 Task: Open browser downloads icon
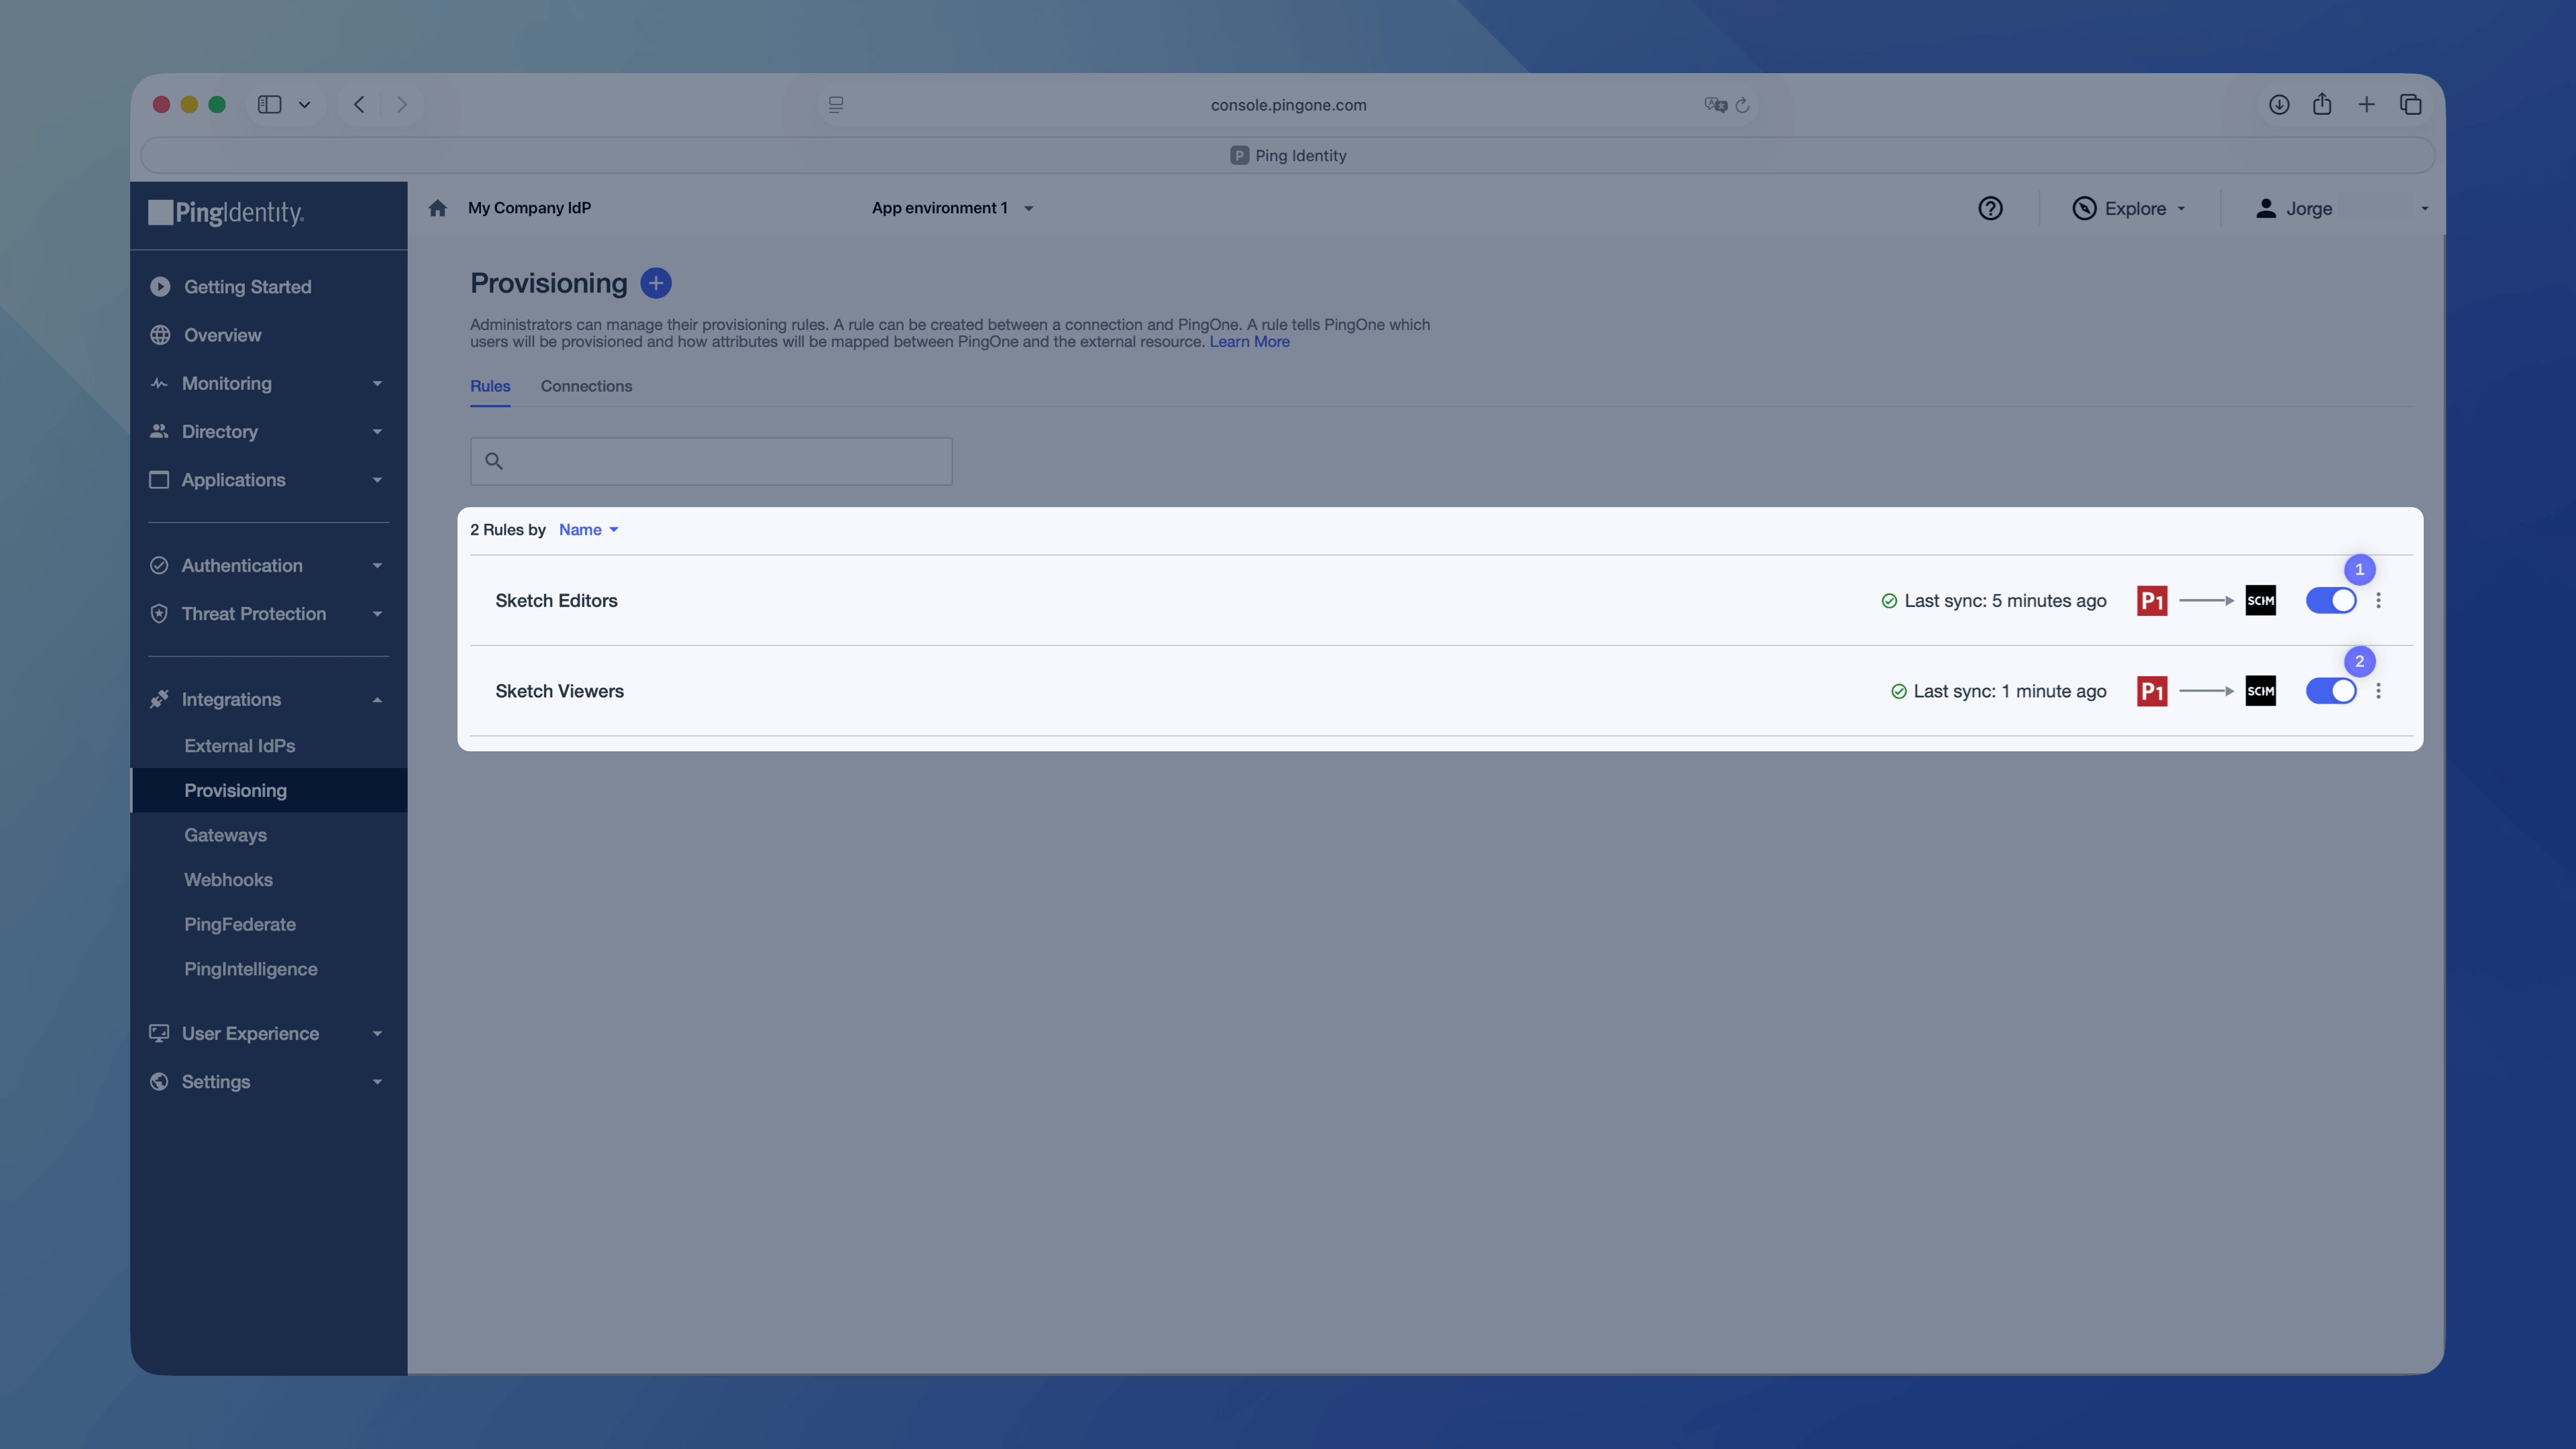2279,104
